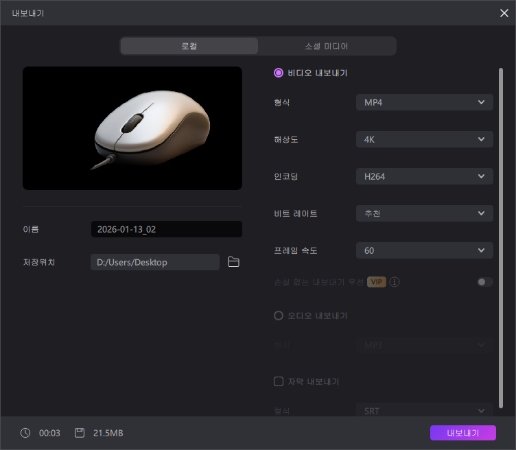Screen dimensions: 516x450
Task: Click the lossless export info icon
Action: pos(394,282)
